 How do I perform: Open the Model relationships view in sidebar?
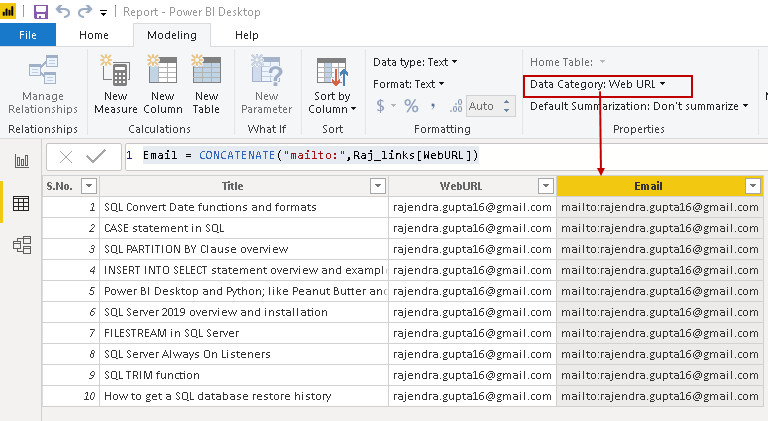21,245
